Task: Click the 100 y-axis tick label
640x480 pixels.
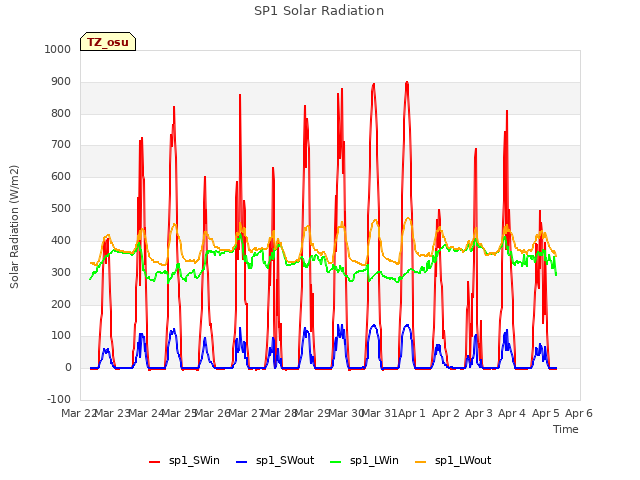Action: point(61,336)
